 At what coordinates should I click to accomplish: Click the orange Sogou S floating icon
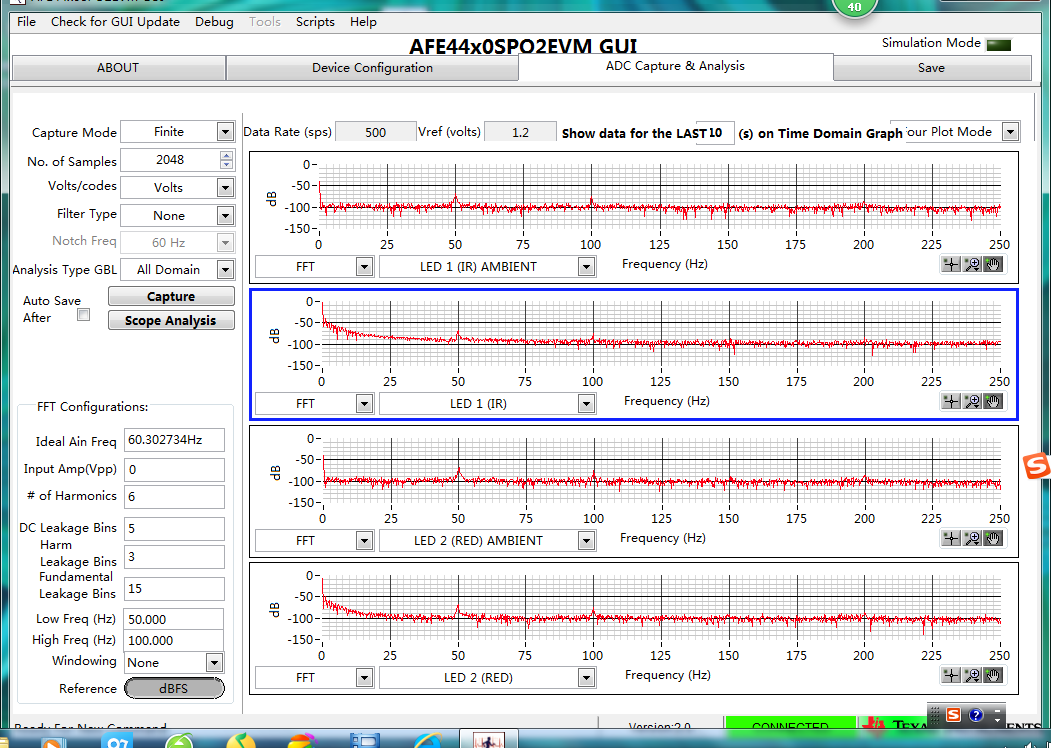pos(1037,466)
